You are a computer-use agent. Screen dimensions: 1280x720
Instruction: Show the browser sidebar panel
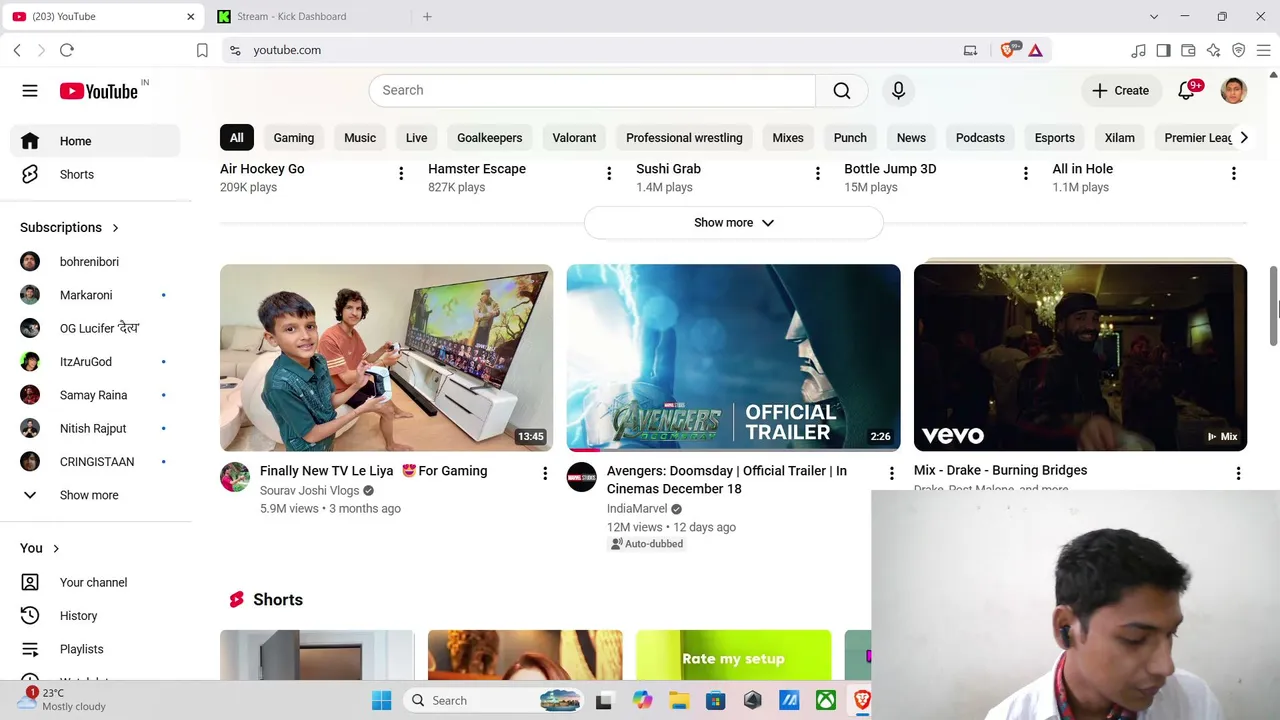point(1163,50)
